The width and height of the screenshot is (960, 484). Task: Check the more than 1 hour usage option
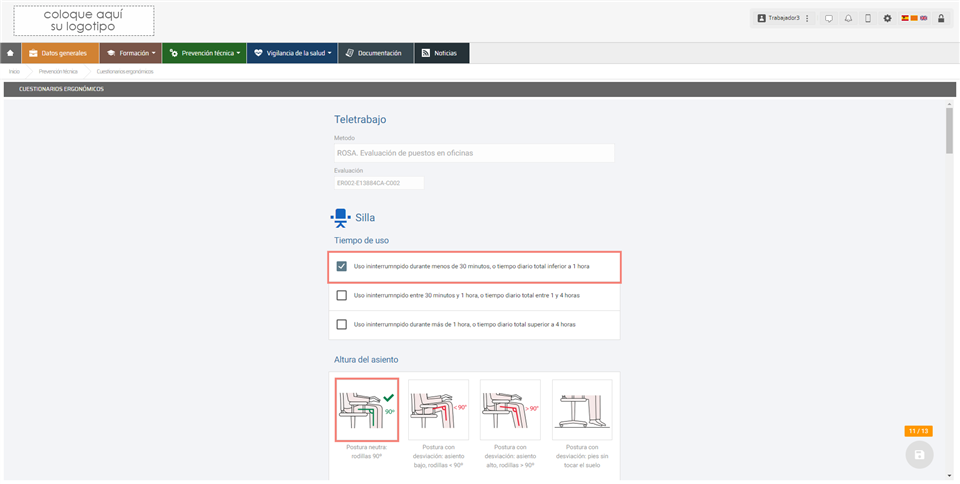click(342, 324)
